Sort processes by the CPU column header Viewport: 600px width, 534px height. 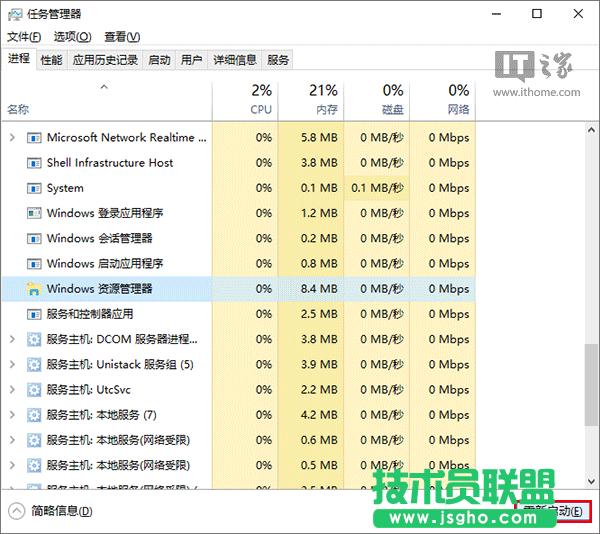[x=260, y=100]
